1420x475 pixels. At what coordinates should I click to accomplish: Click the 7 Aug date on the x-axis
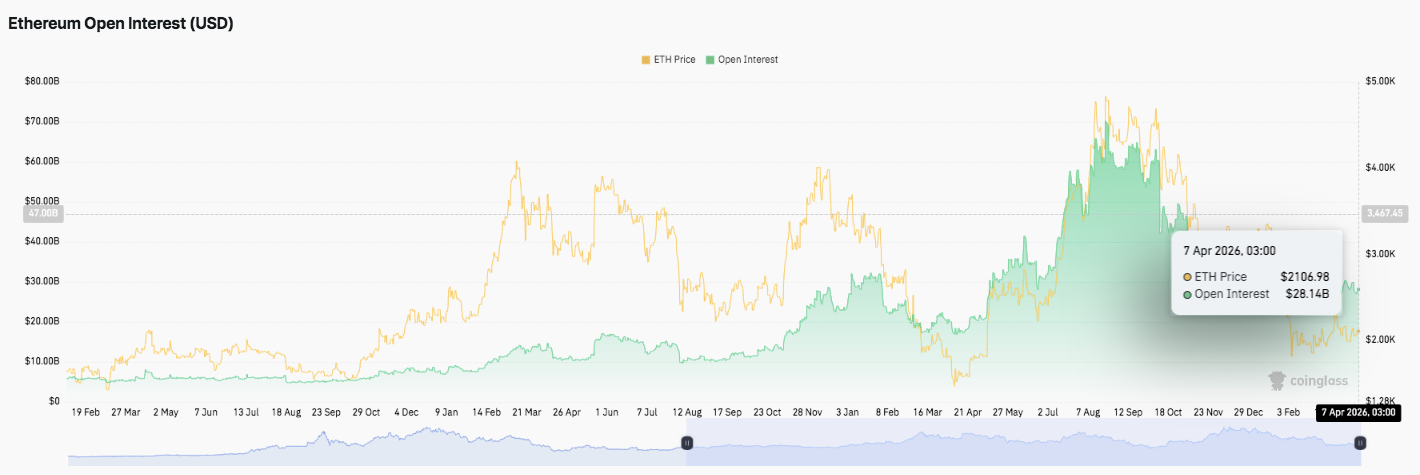point(1089,412)
